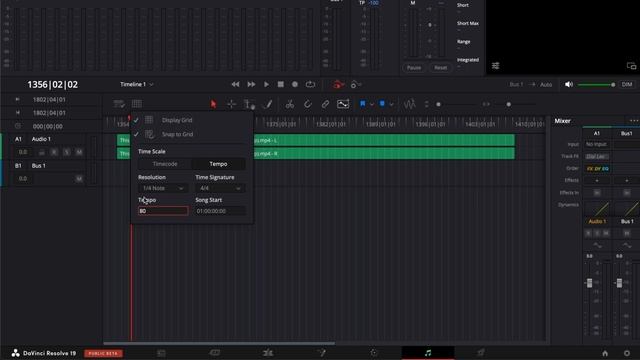
Task: Open Dynamics graph for mixer channel A1
Action: tap(597, 208)
